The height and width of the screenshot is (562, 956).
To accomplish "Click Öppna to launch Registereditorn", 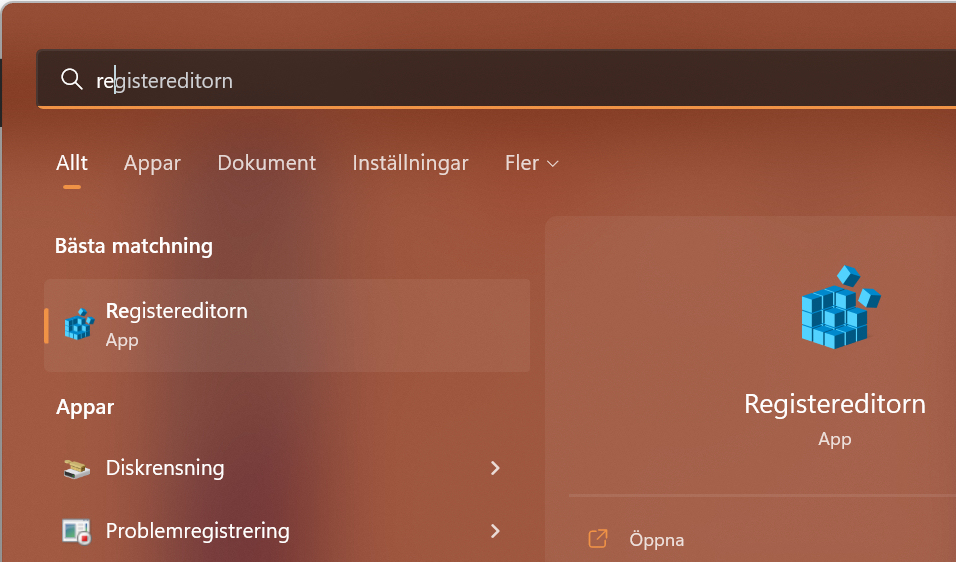I will tap(656, 539).
